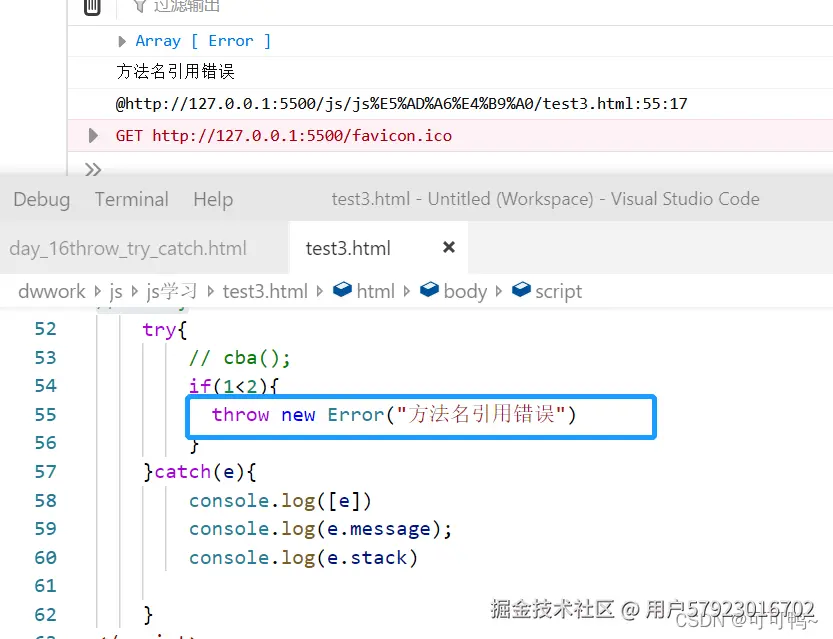Open the favicon.ico request URL

302,135
